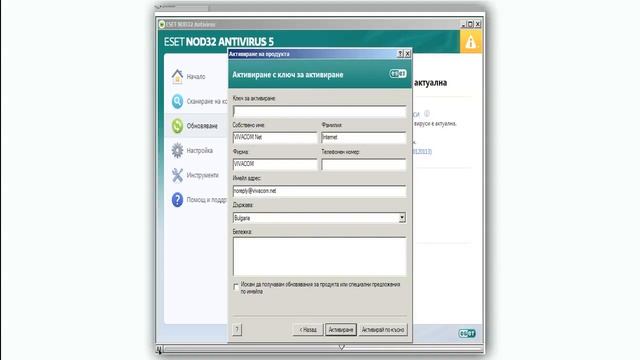Screen dimensions: 640x360
Task: Click the Назад back button
Action: click(308, 329)
